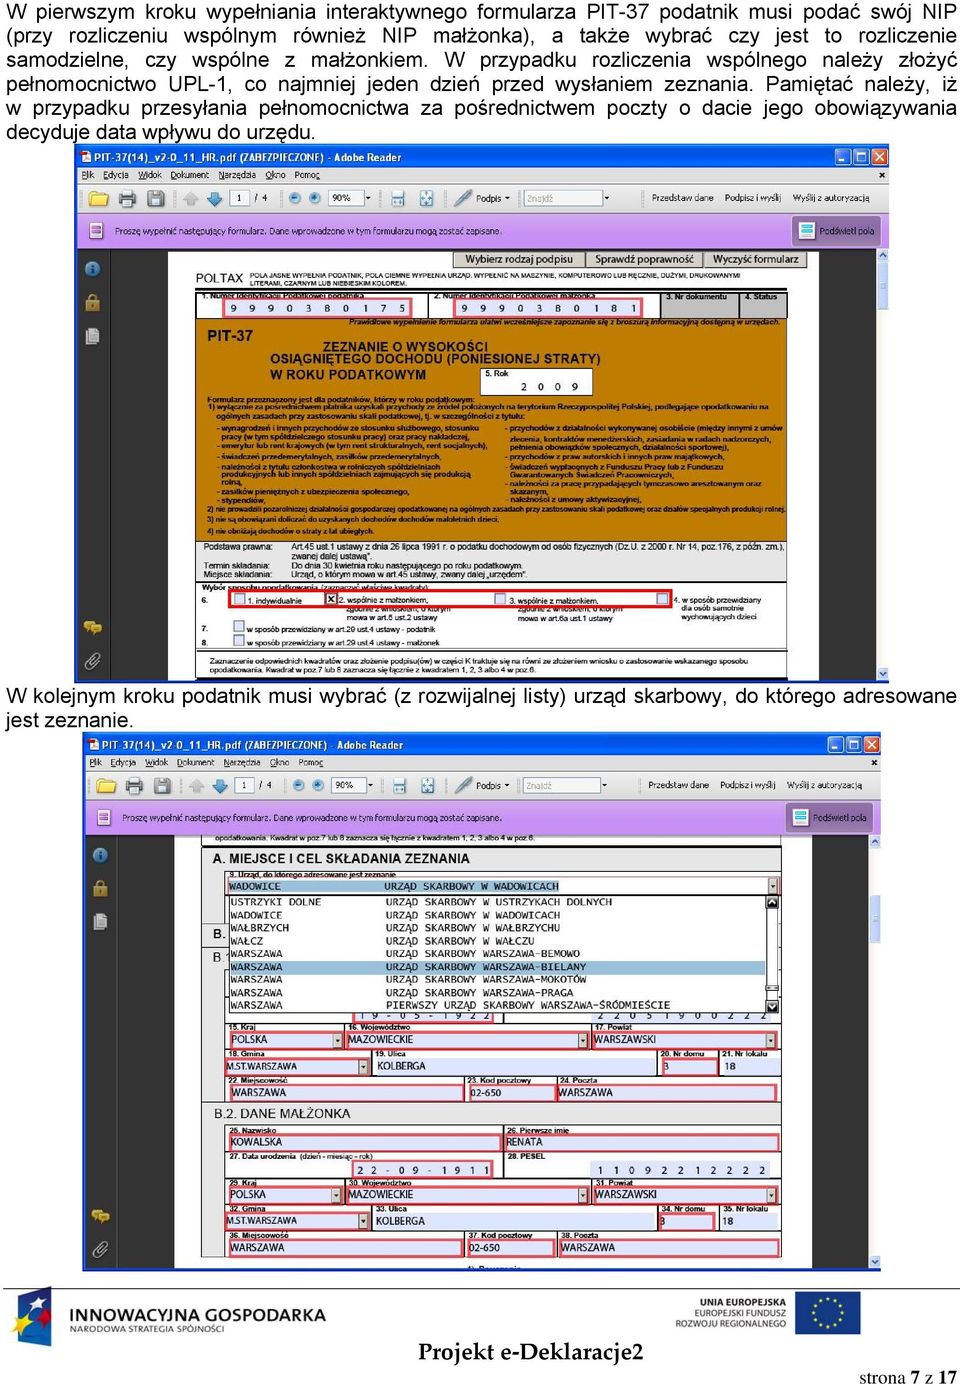The image size is (960, 1384).
Task: Open field 15 Kraj POLSKA dropdown
Action: (337, 1040)
